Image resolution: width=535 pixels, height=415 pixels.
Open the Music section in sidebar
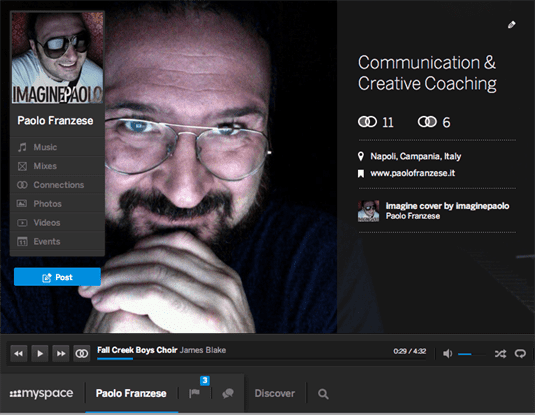[x=57, y=147]
